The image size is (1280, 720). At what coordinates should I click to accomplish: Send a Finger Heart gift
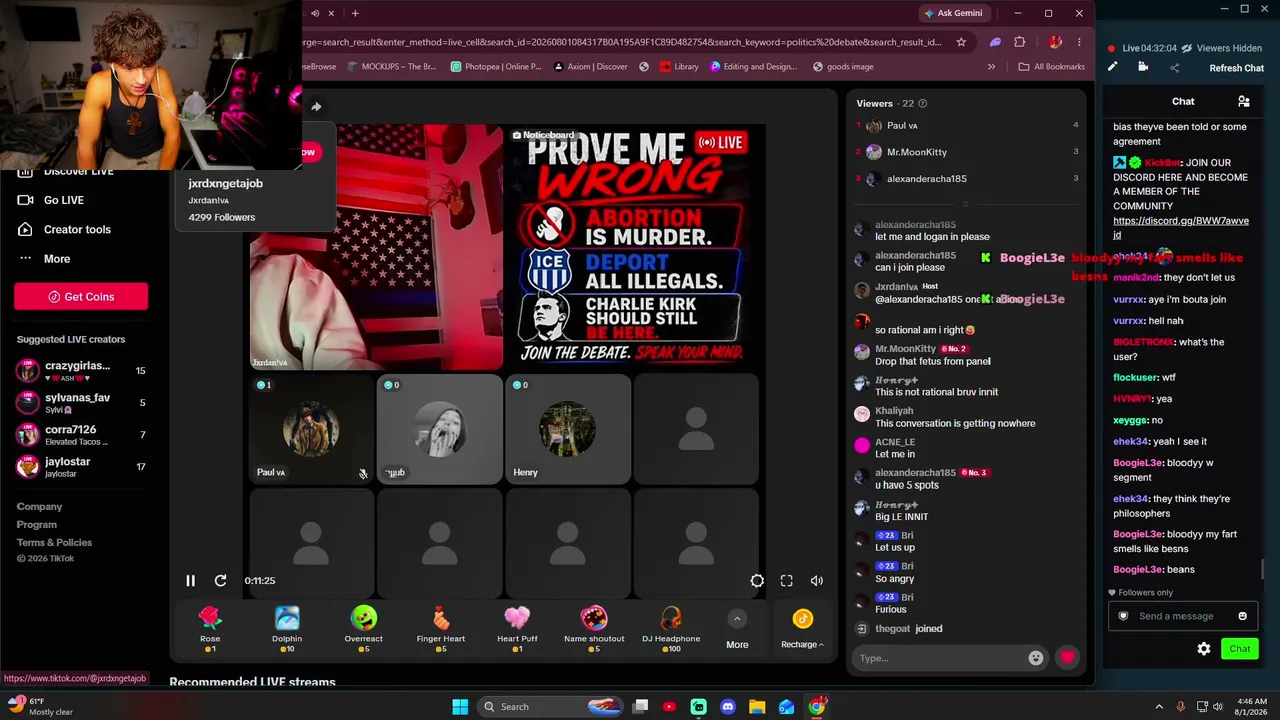441,629
